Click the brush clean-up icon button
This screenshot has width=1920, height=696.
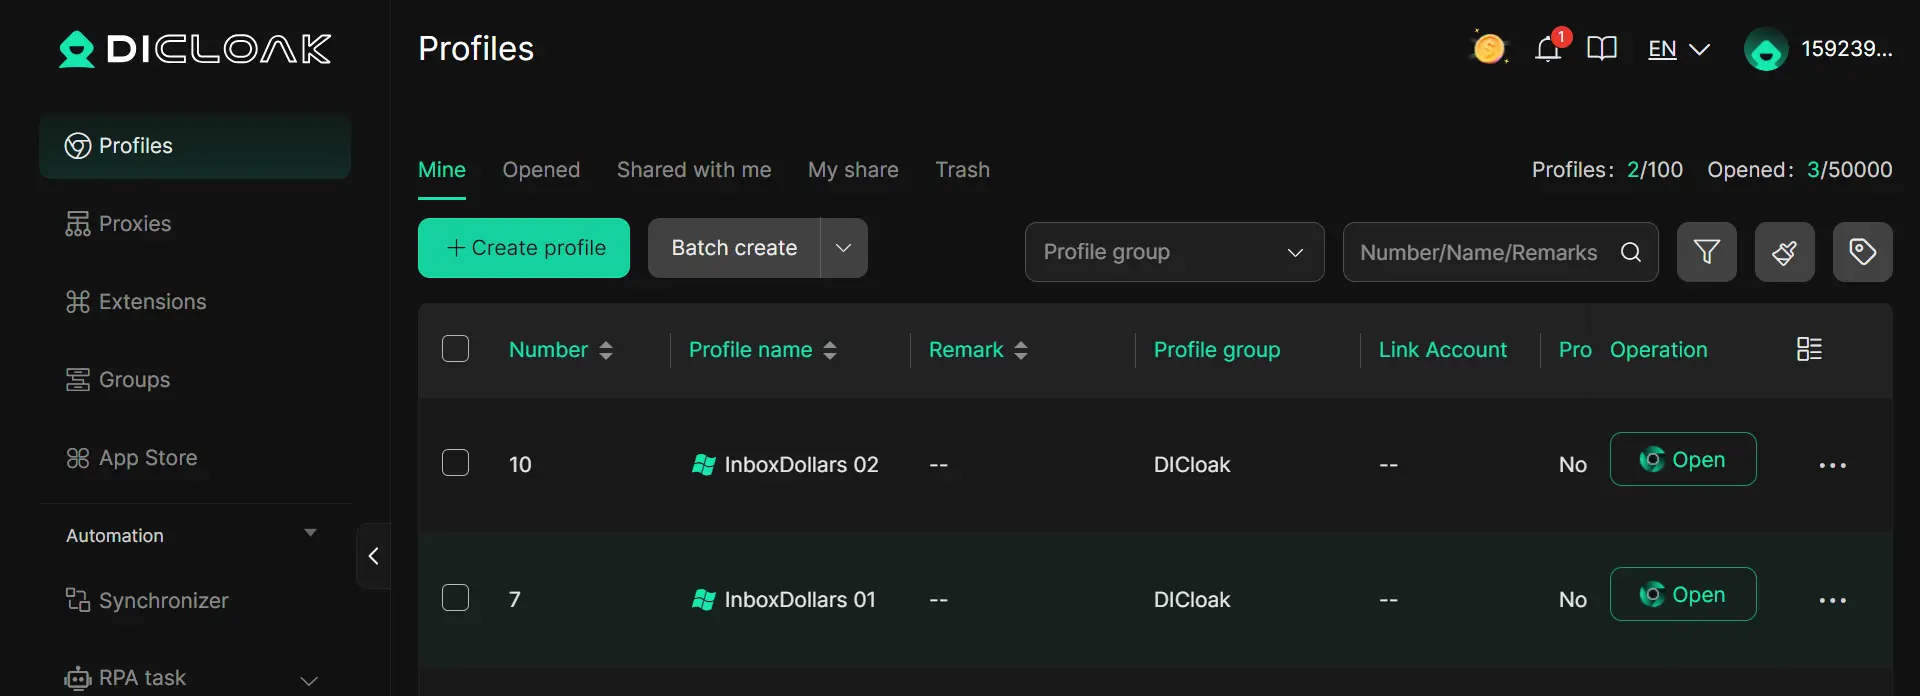[x=1784, y=252]
